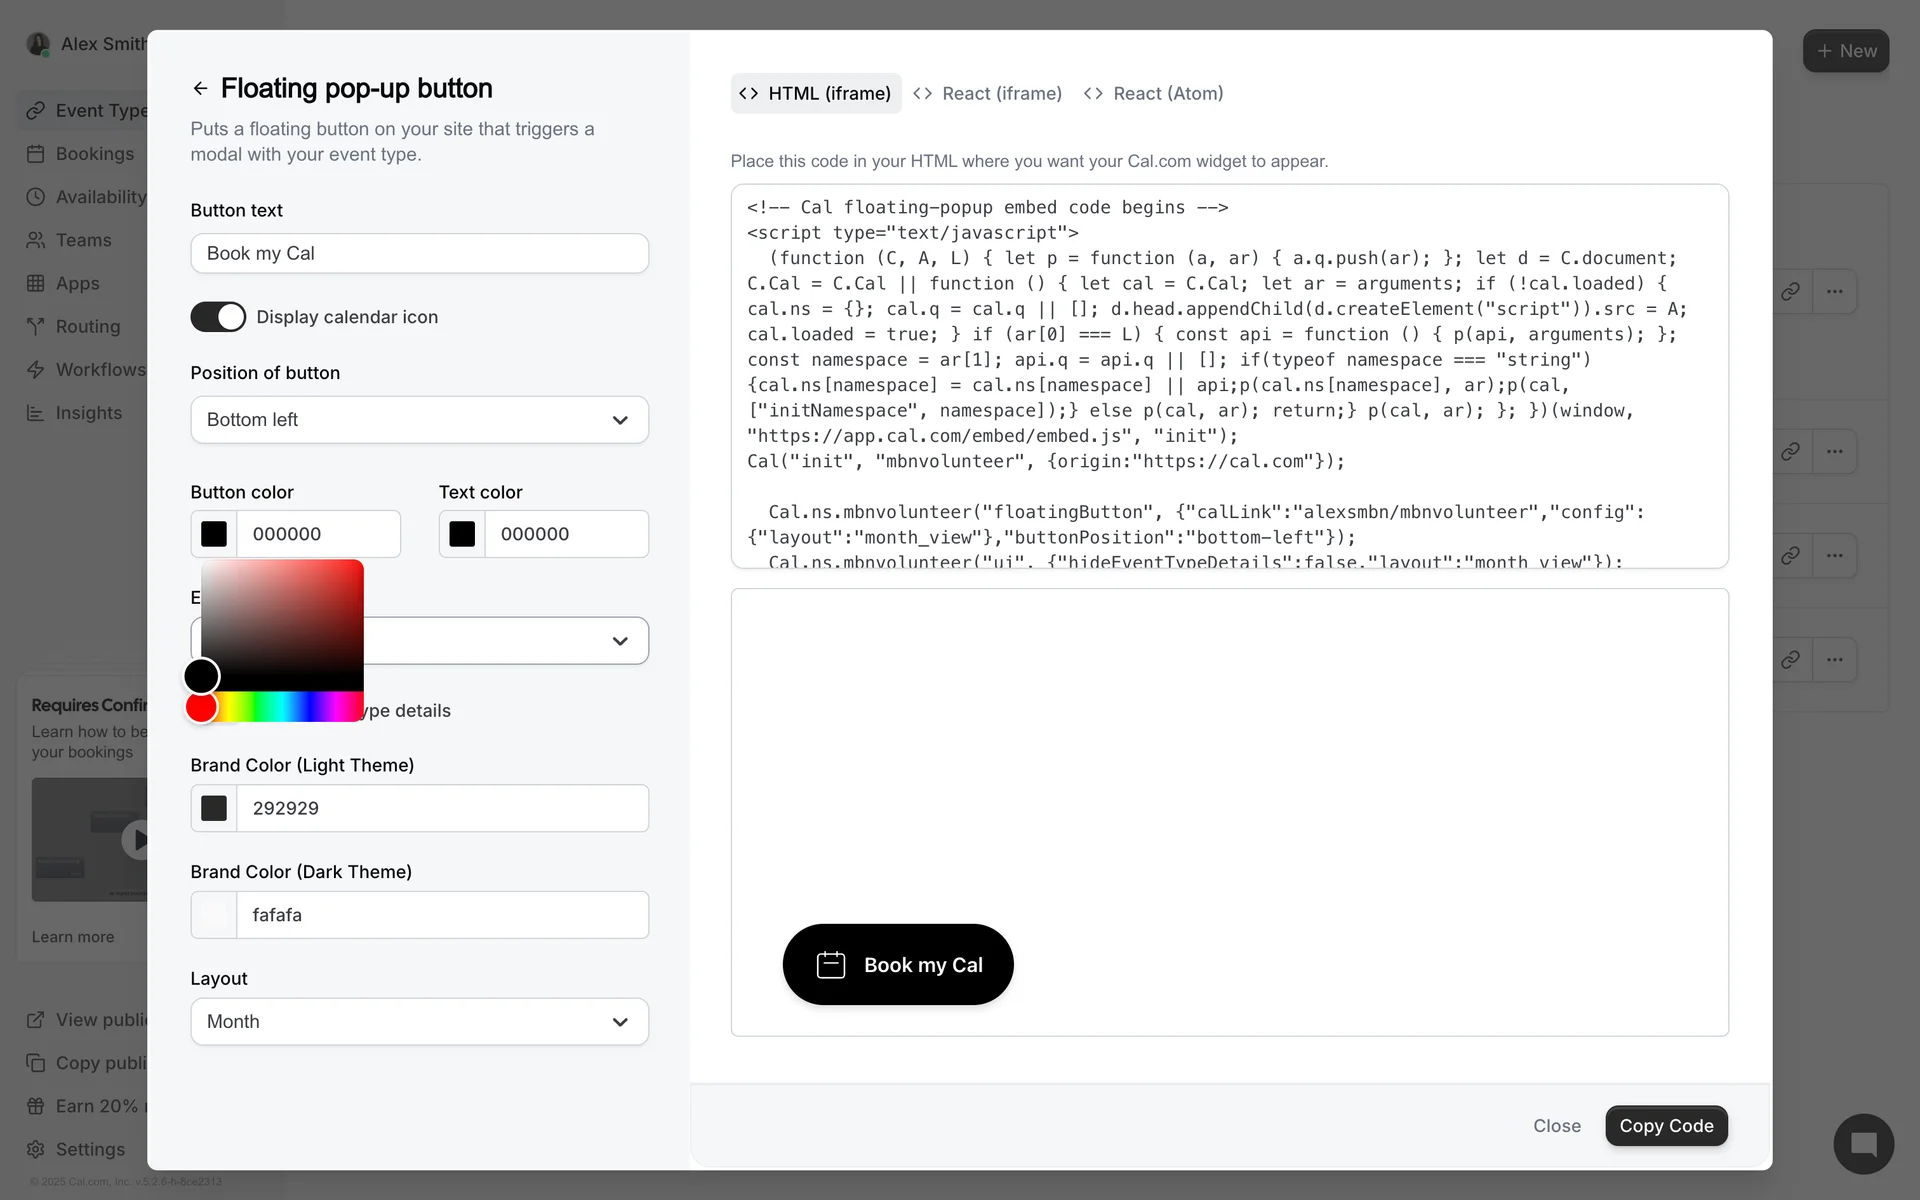1920x1200 pixels.
Task: Open the Position of button dropdown
Action: [419, 420]
